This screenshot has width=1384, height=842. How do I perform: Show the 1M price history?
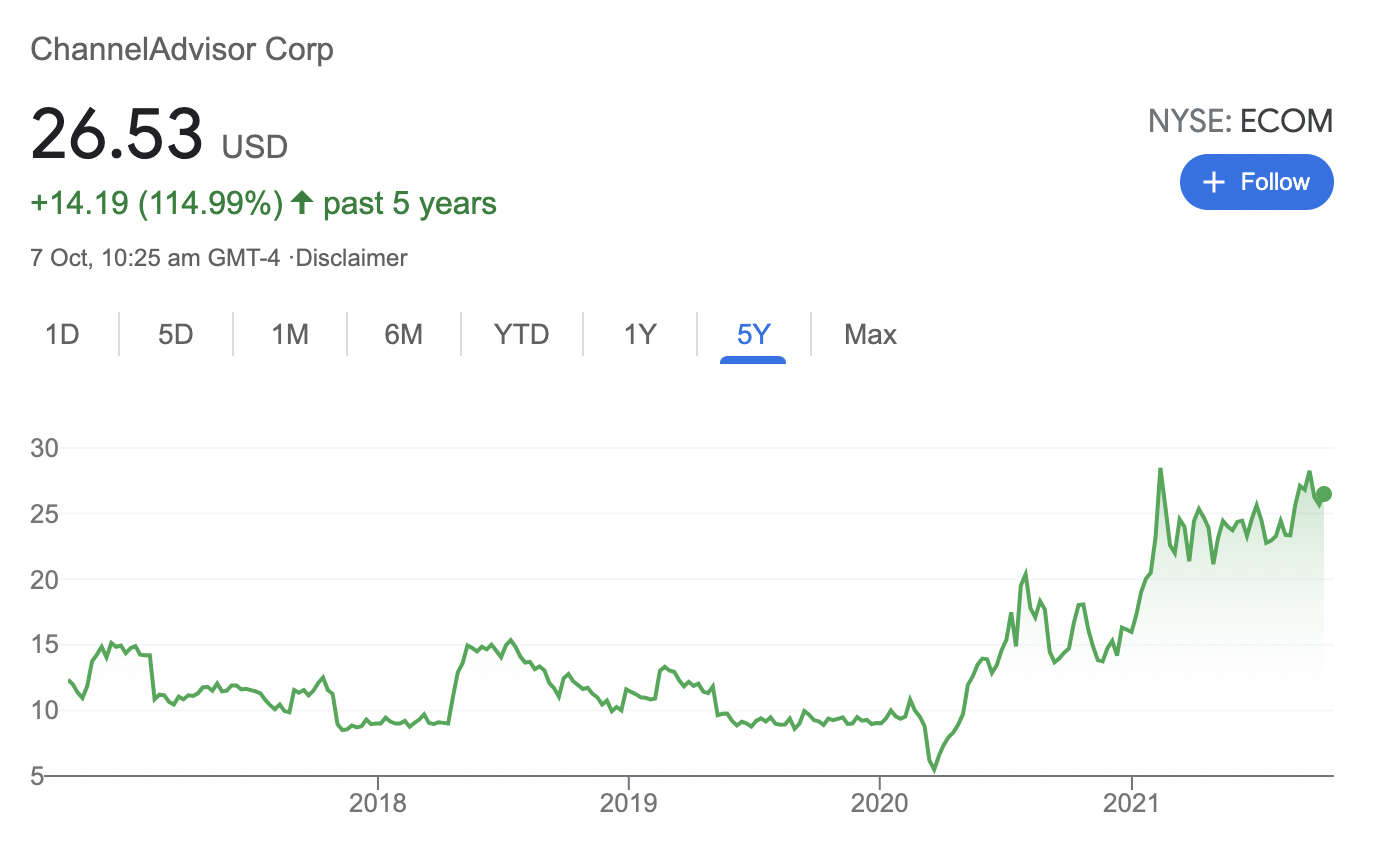tap(290, 334)
